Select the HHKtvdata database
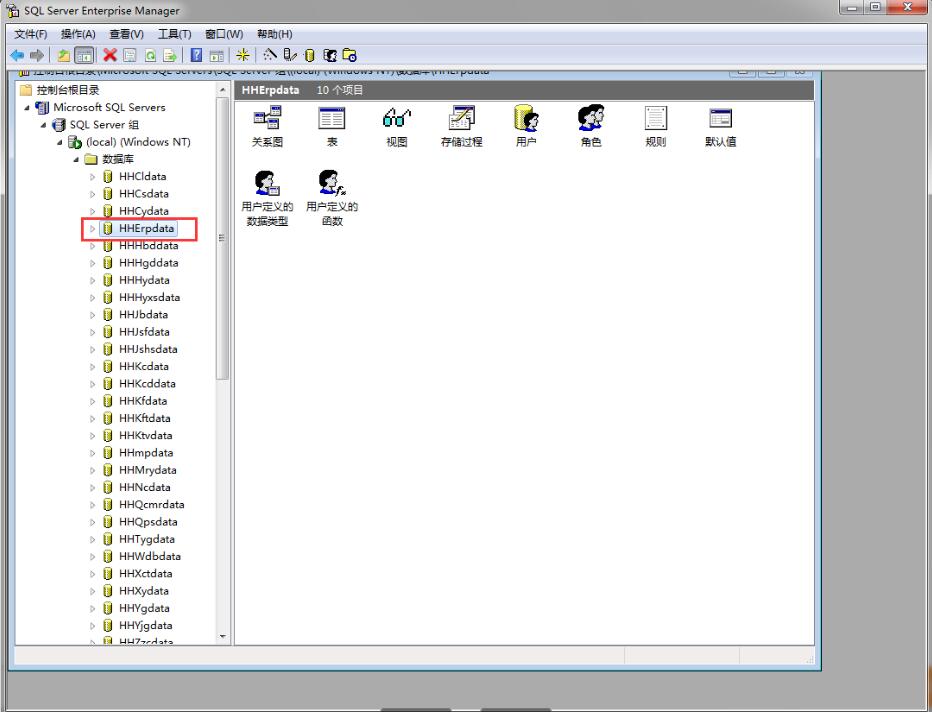 [146, 436]
